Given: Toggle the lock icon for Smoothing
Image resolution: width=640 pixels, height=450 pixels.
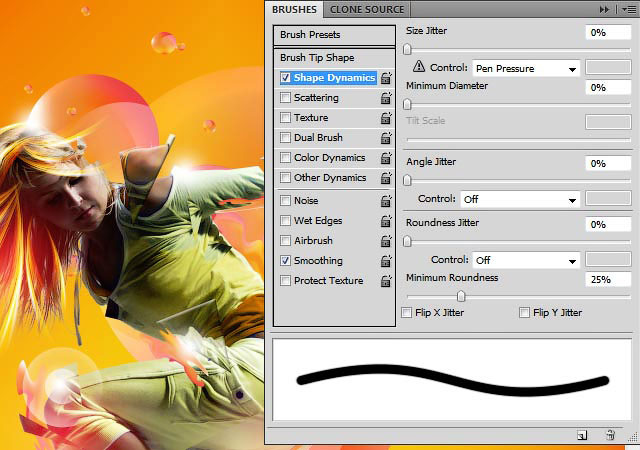Looking at the screenshot, I should point(386,261).
